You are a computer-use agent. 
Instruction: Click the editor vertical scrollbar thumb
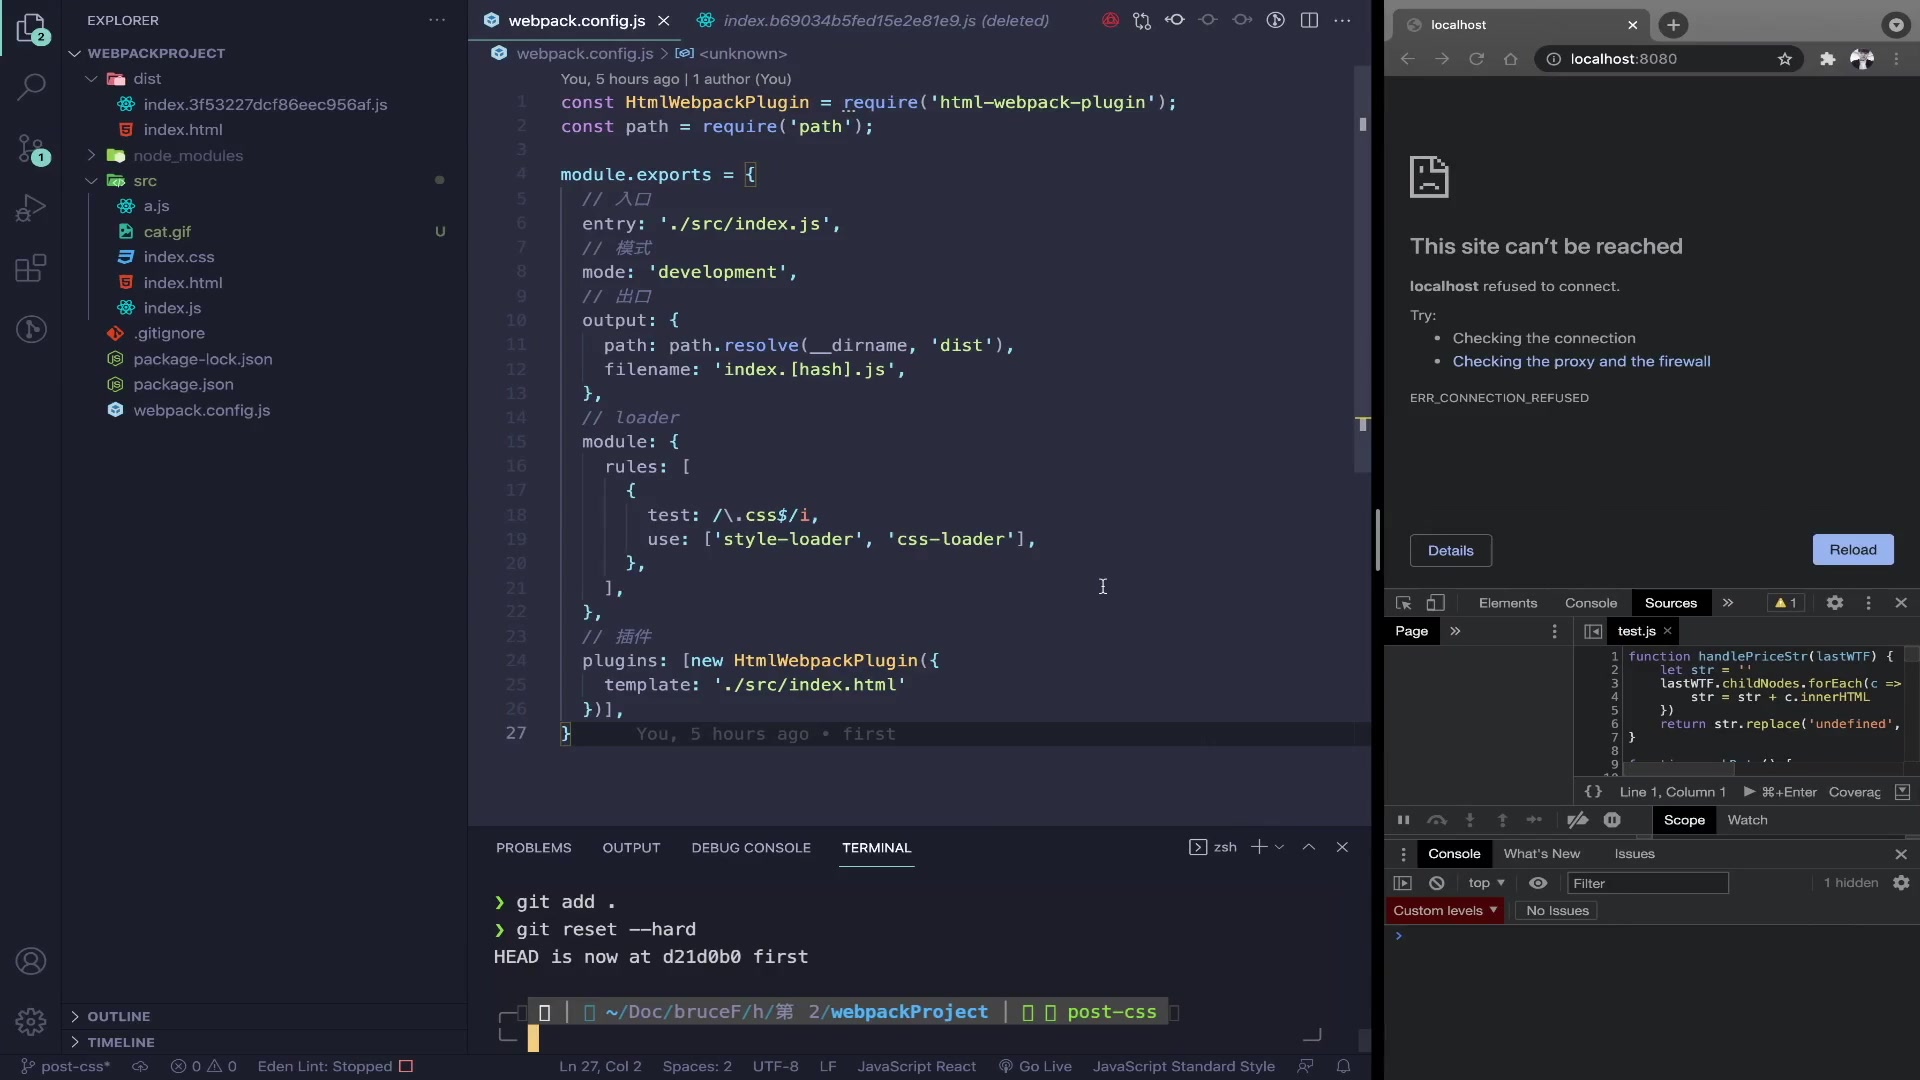click(x=1362, y=270)
